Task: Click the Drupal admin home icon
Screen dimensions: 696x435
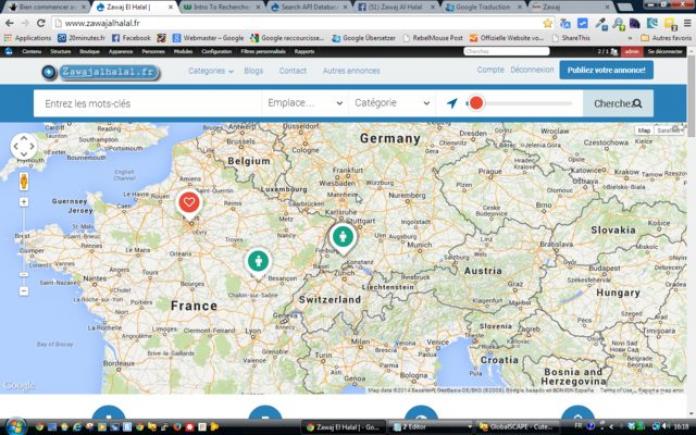Action: [8, 51]
